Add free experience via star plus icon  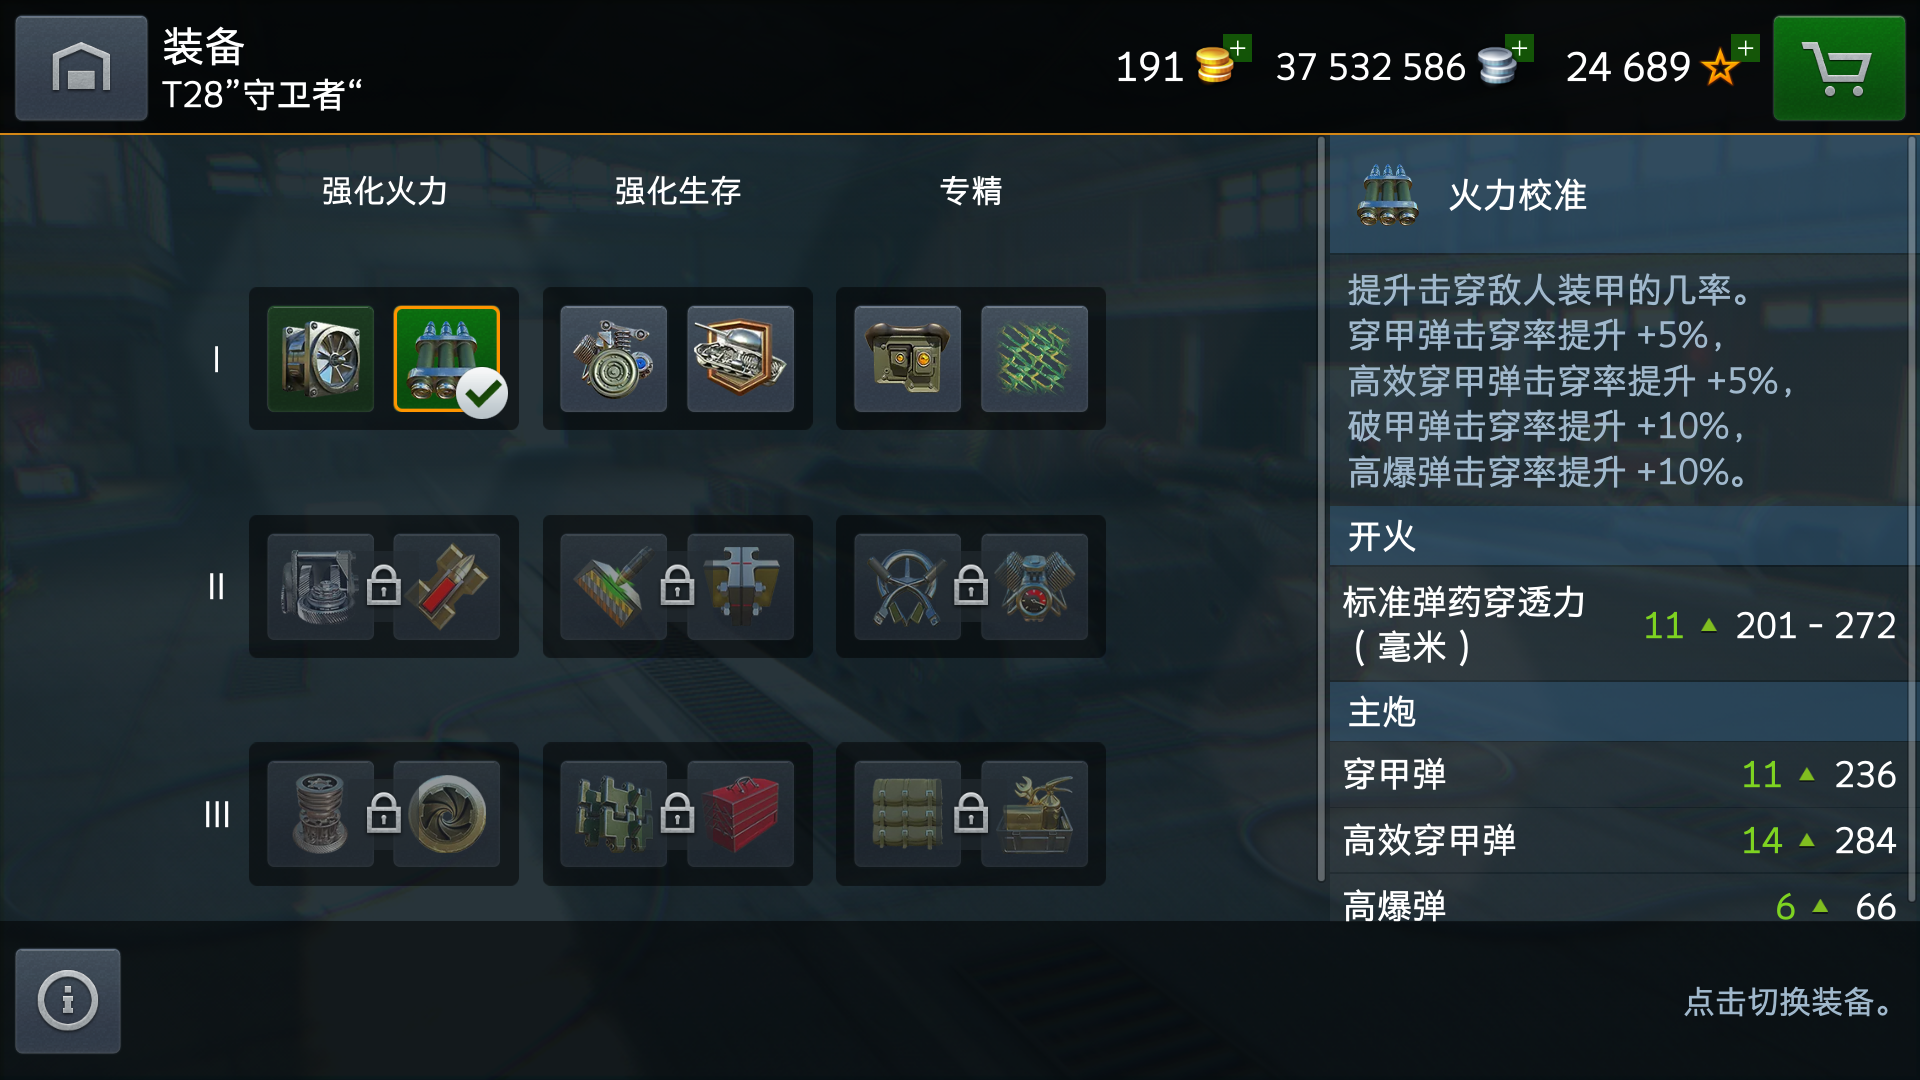pyautogui.click(x=1746, y=48)
